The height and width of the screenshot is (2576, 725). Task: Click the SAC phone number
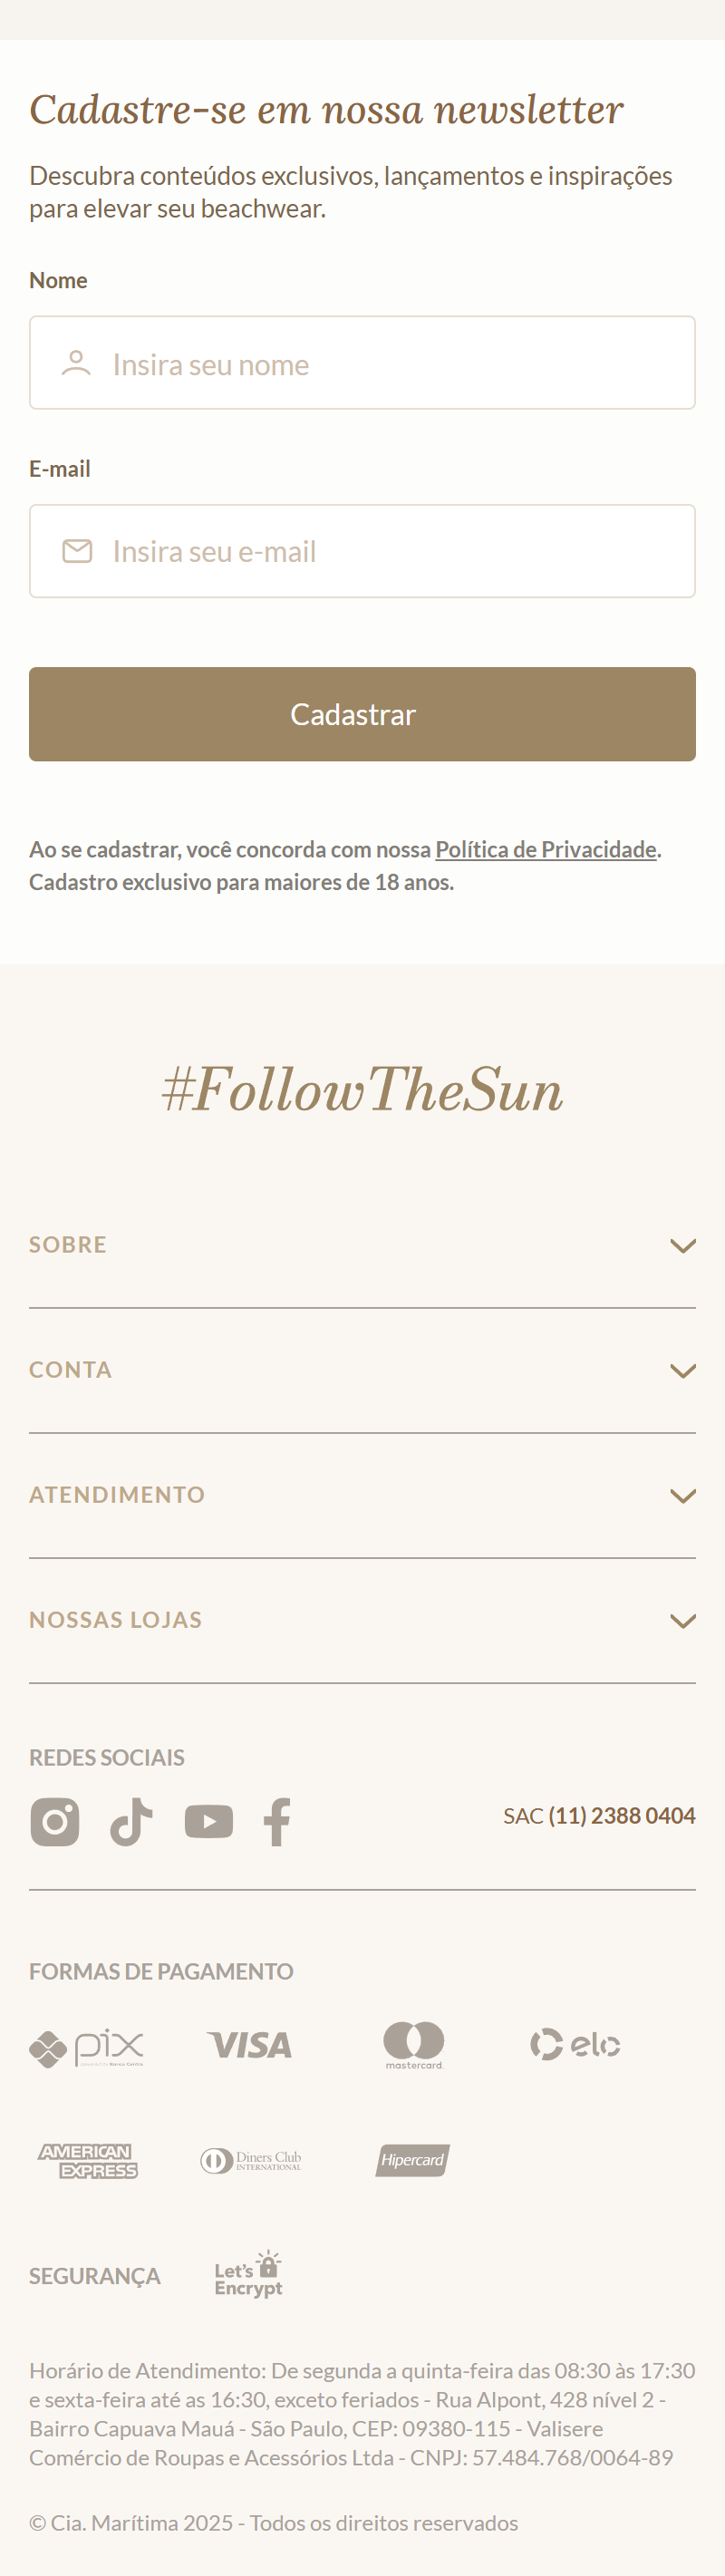(621, 1815)
